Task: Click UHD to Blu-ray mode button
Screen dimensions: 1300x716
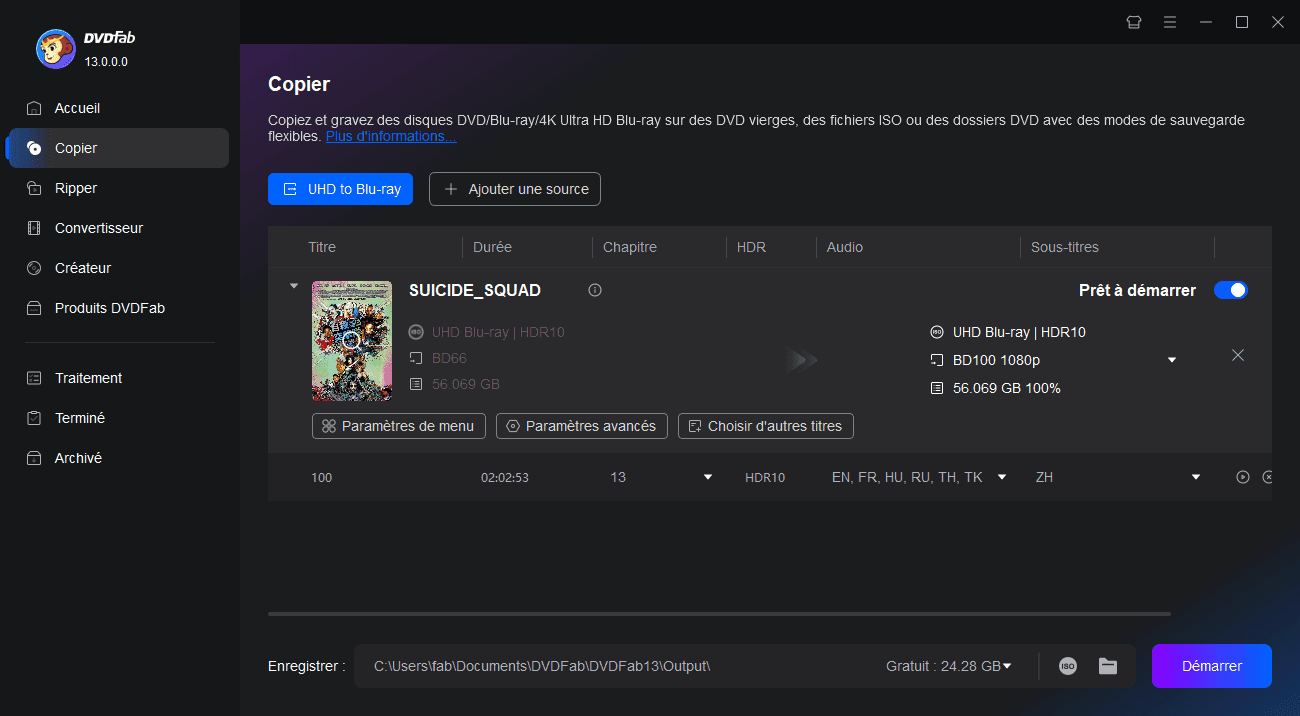Action: tap(340, 189)
